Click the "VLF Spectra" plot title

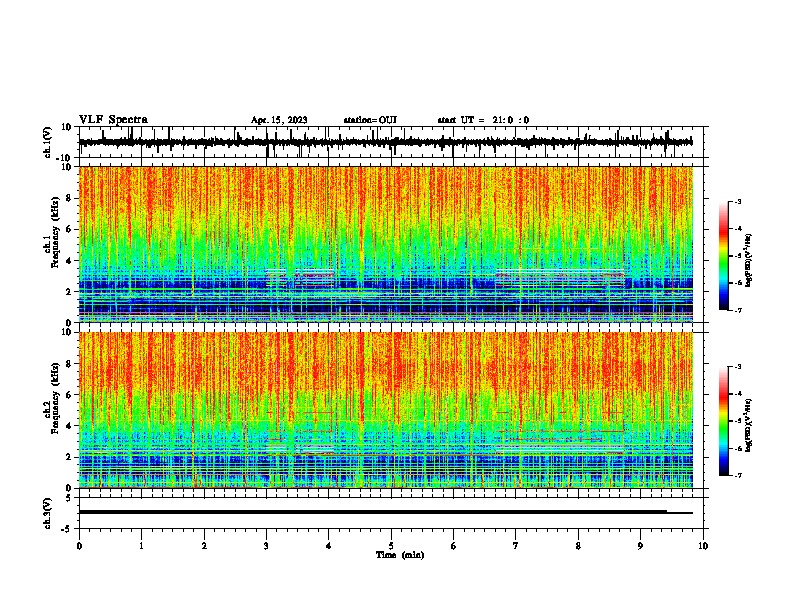tap(113, 120)
